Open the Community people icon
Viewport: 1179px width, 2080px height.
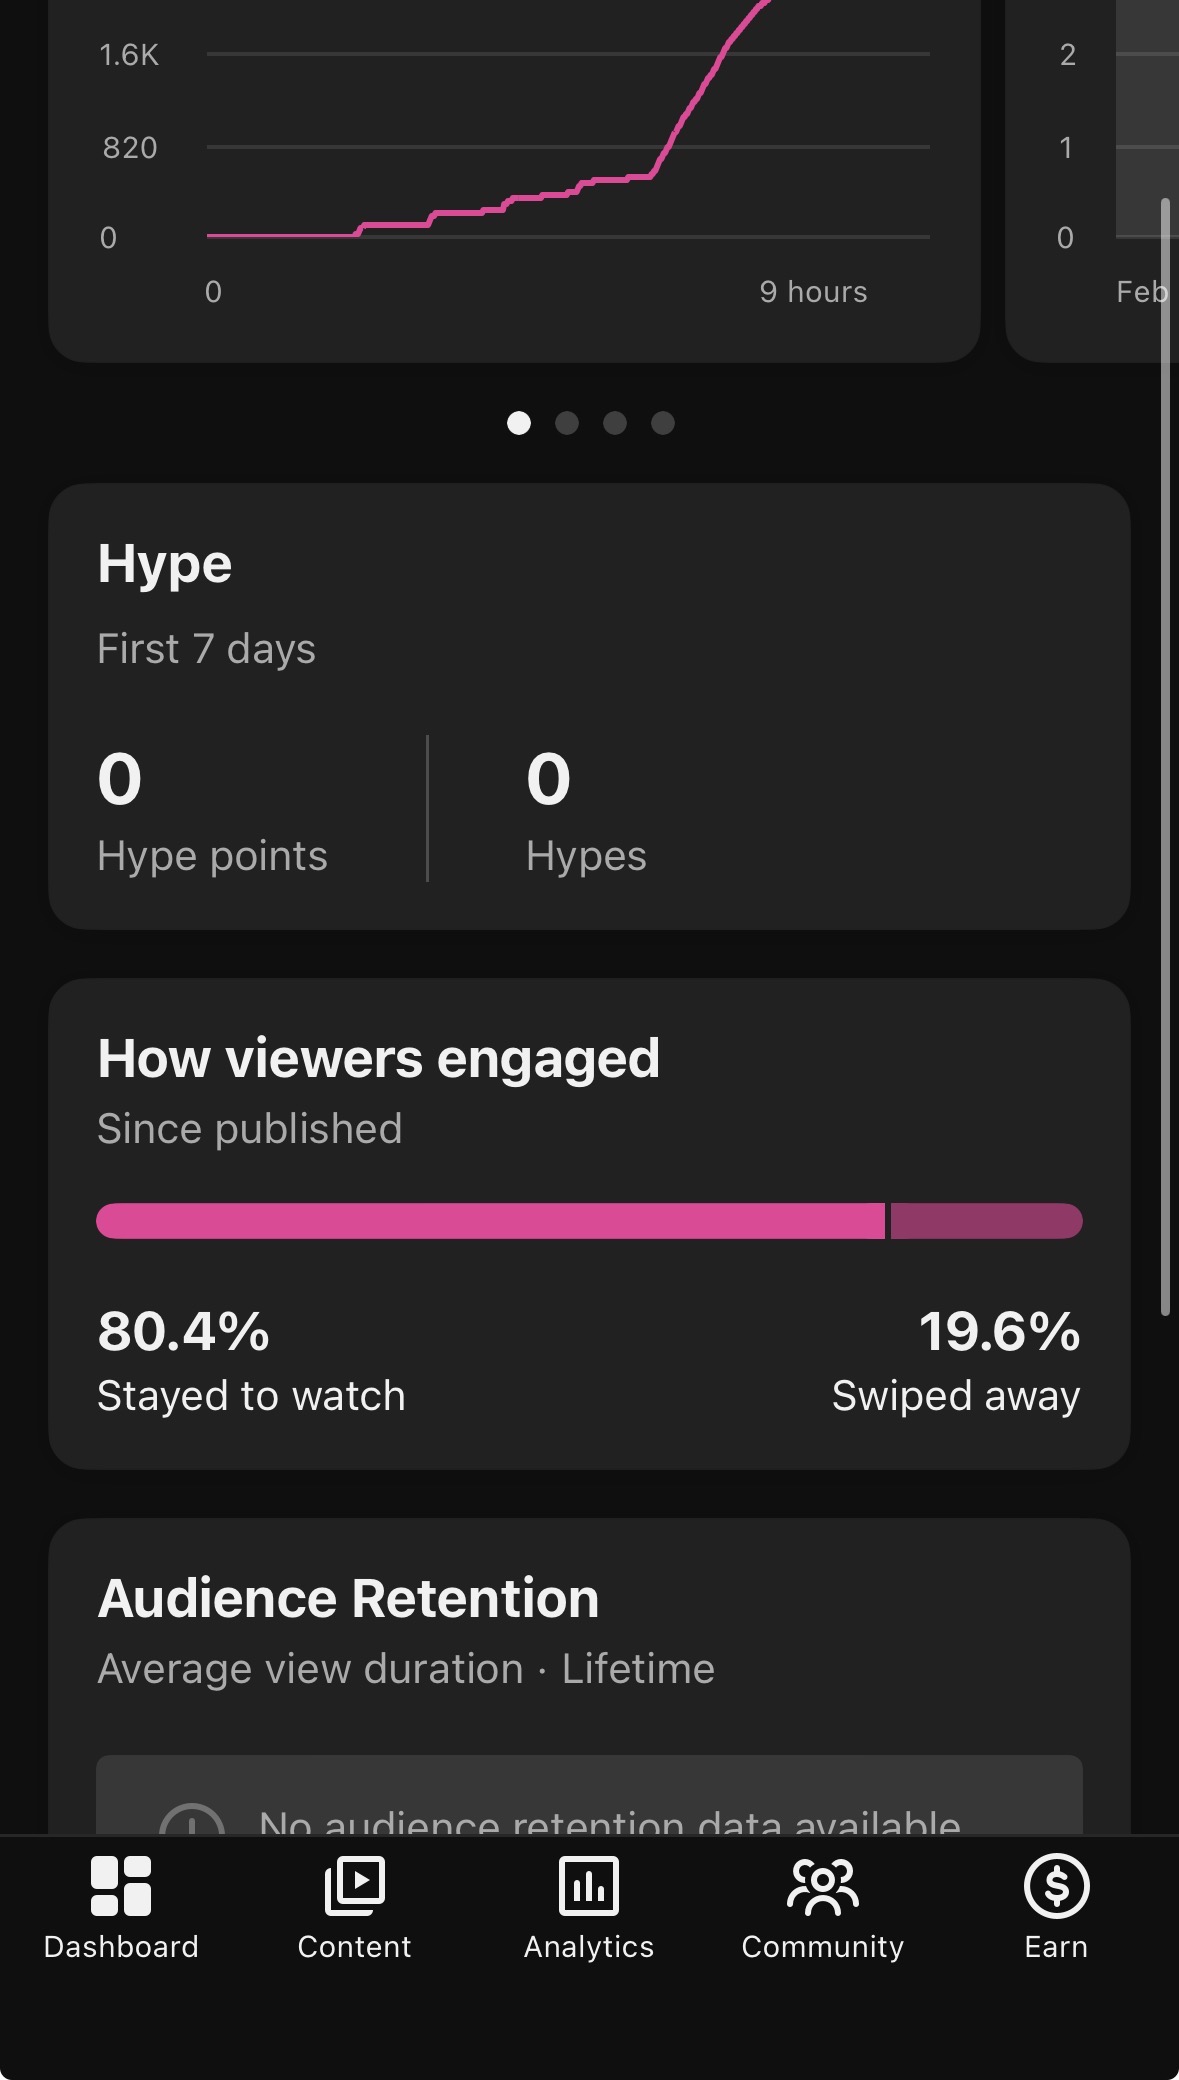(x=823, y=1886)
